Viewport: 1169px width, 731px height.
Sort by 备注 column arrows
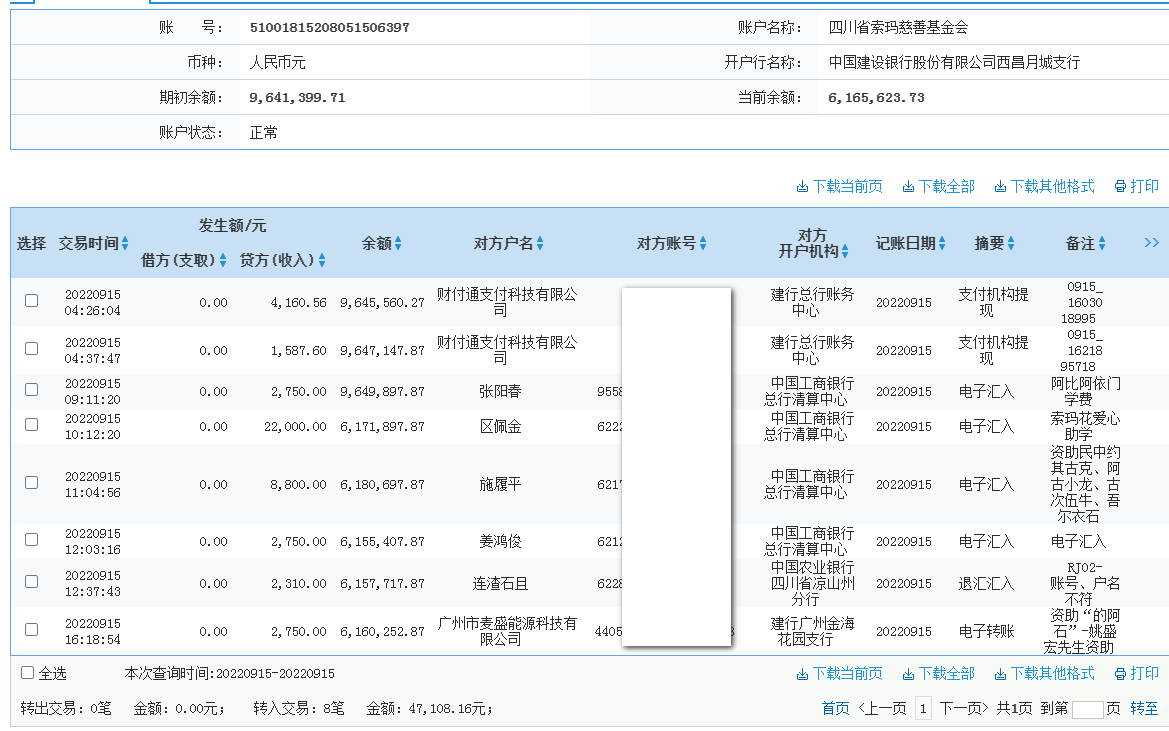[x=1102, y=243]
